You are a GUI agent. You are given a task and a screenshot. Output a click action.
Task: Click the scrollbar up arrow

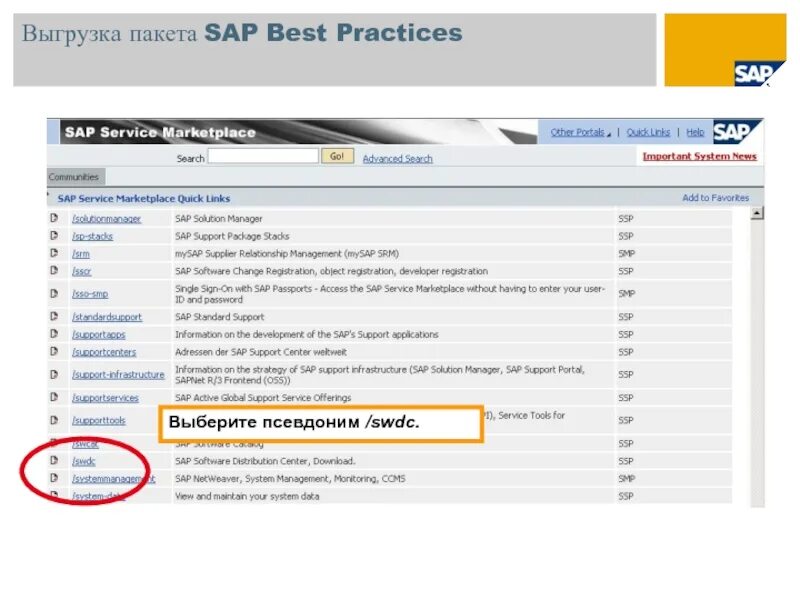757,213
